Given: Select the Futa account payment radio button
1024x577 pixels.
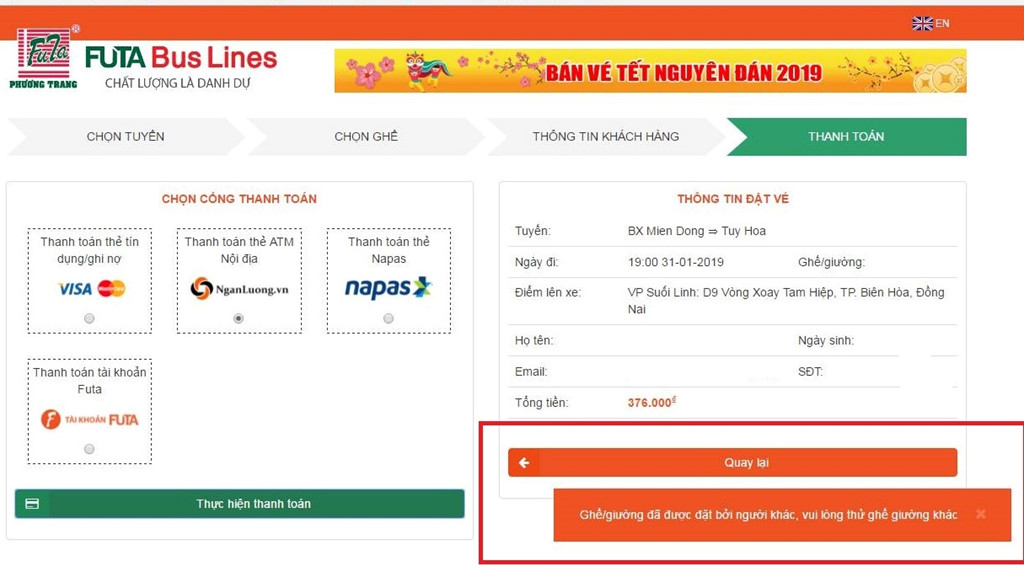Looking at the screenshot, I should (x=89, y=449).
